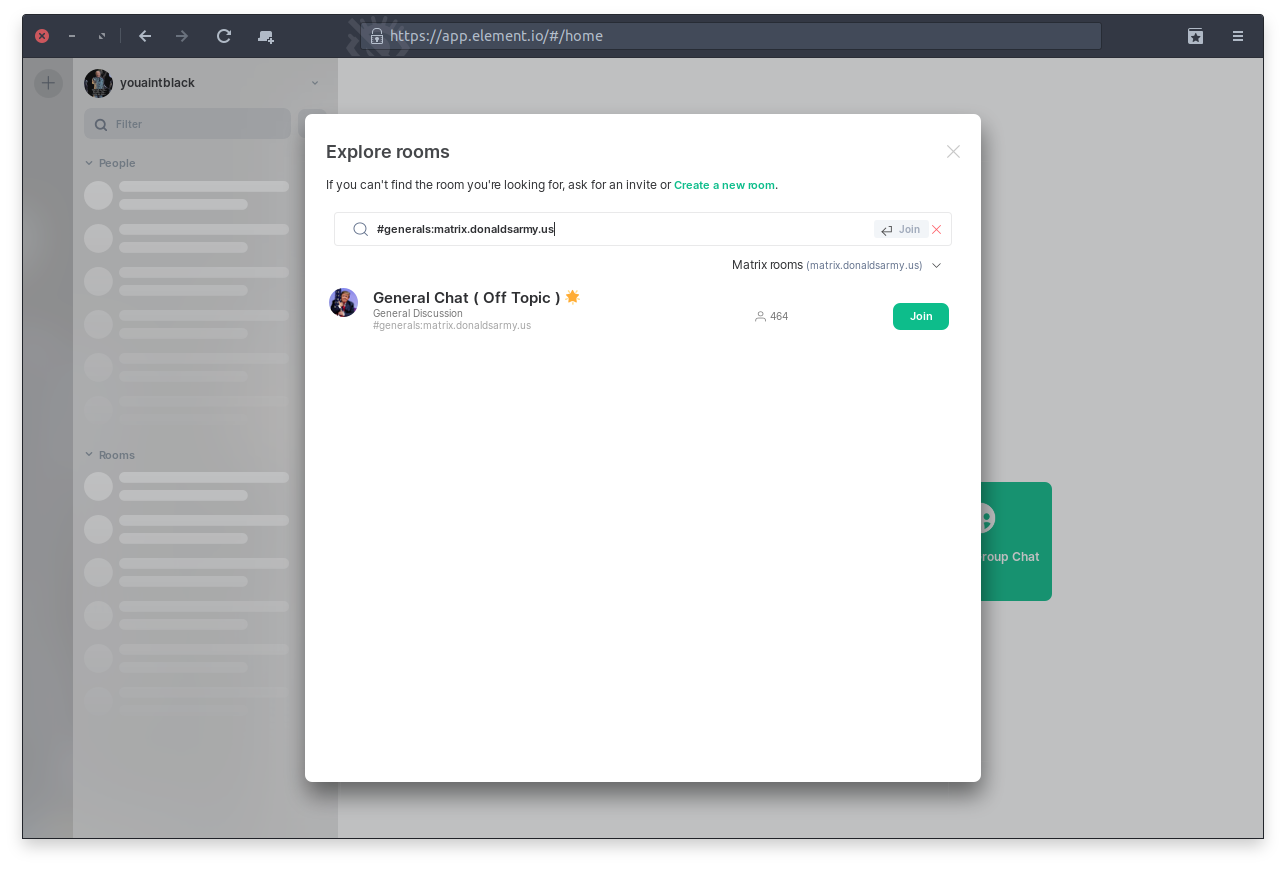Click the General Discussion topic text
Screen dimensions: 1286x869
[418, 313]
